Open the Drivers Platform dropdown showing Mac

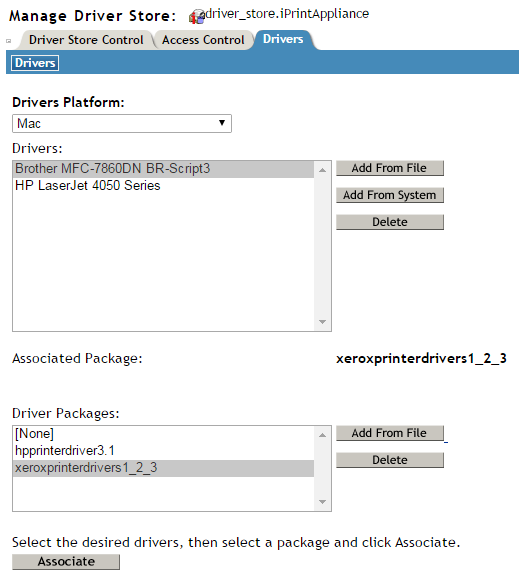click(x=122, y=123)
